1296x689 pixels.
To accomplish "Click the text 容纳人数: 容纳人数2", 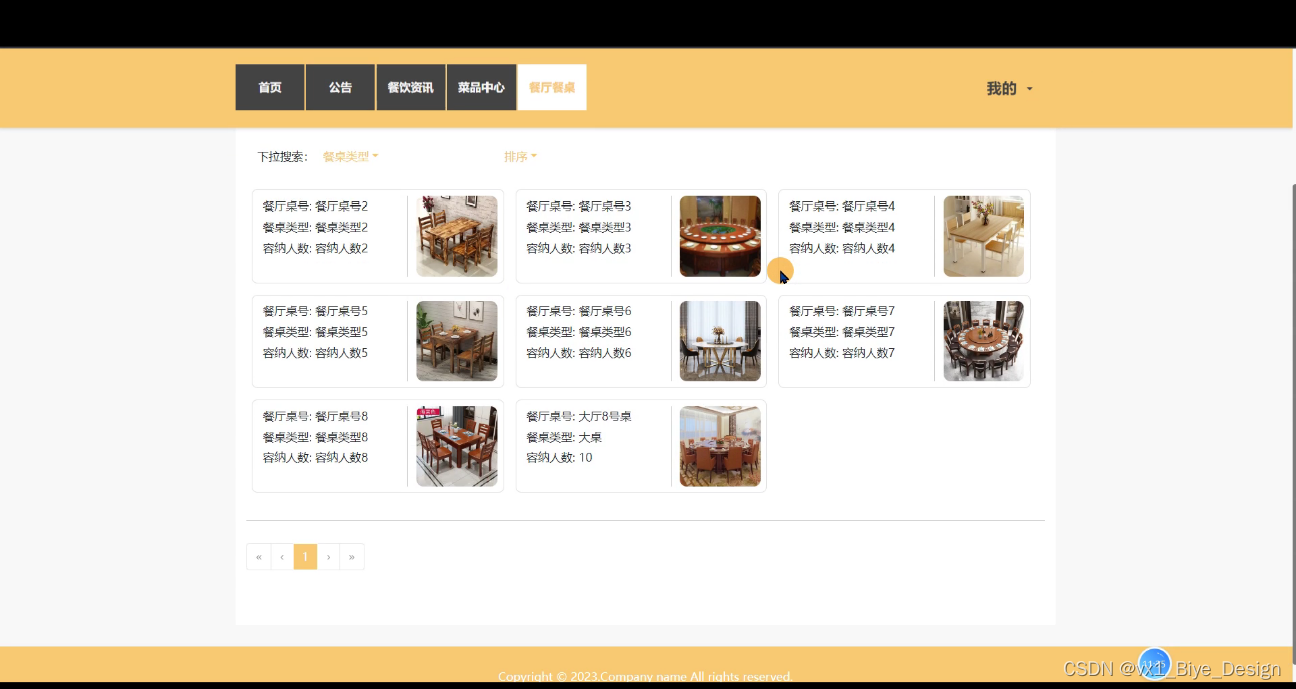I will point(315,248).
